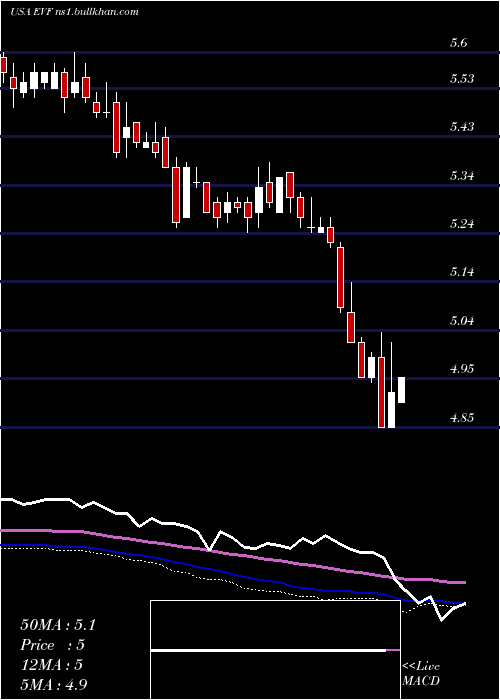Click the 5.04 price axis label
Viewport: 500px width, 700px height.
462,321
